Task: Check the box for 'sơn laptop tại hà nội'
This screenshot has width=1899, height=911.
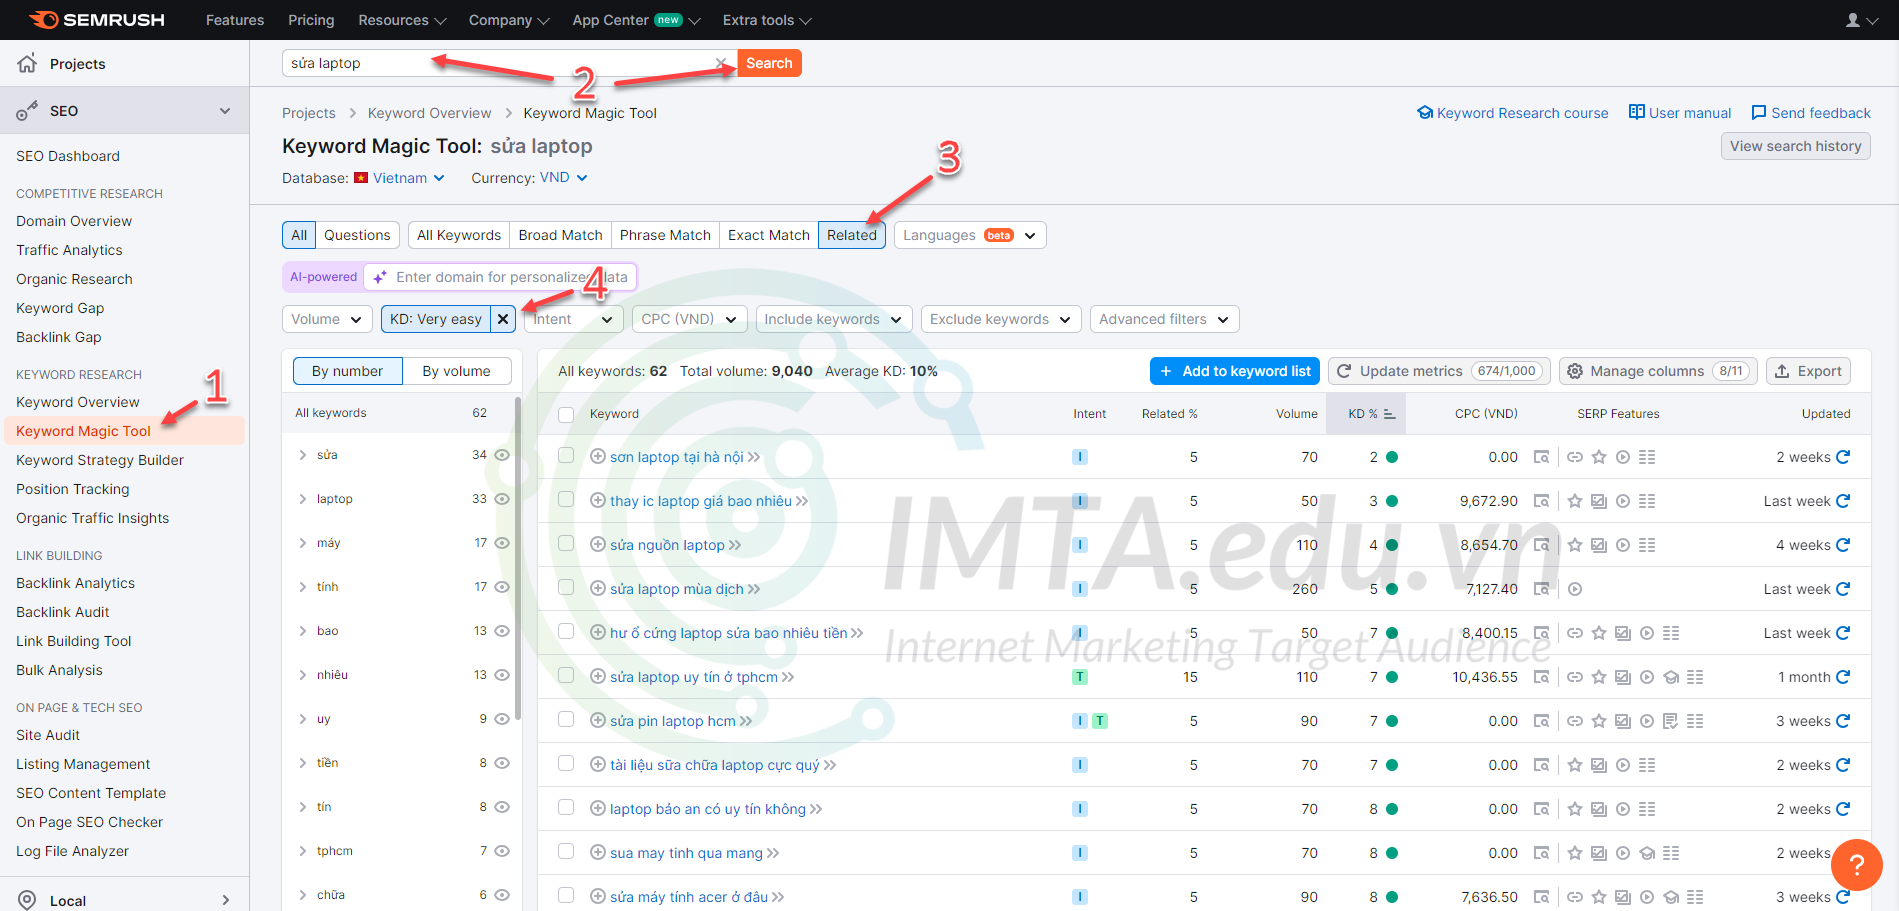Action: [566, 456]
